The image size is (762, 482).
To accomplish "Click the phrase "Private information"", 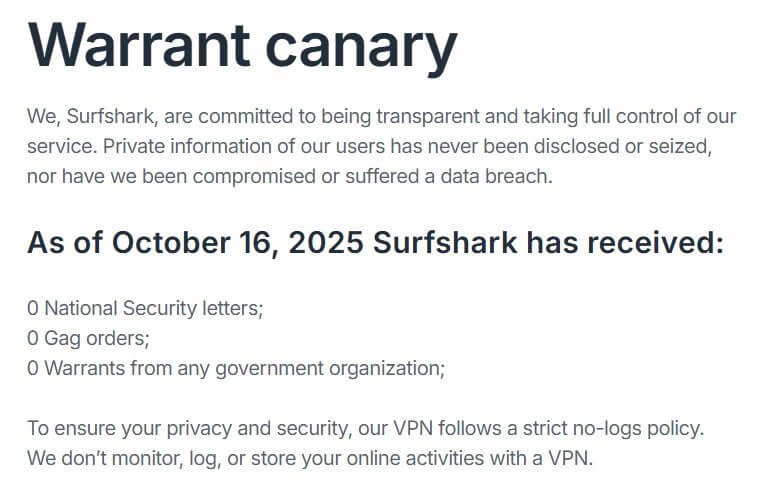I will click(x=180, y=146).
